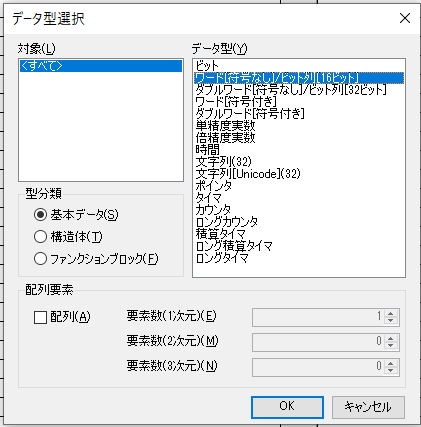Pick ダブルワード[符号なし]/ビット列[32ビット] entry
Image resolution: width=421 pixels, height=427 pixels.
pos(299,90)
